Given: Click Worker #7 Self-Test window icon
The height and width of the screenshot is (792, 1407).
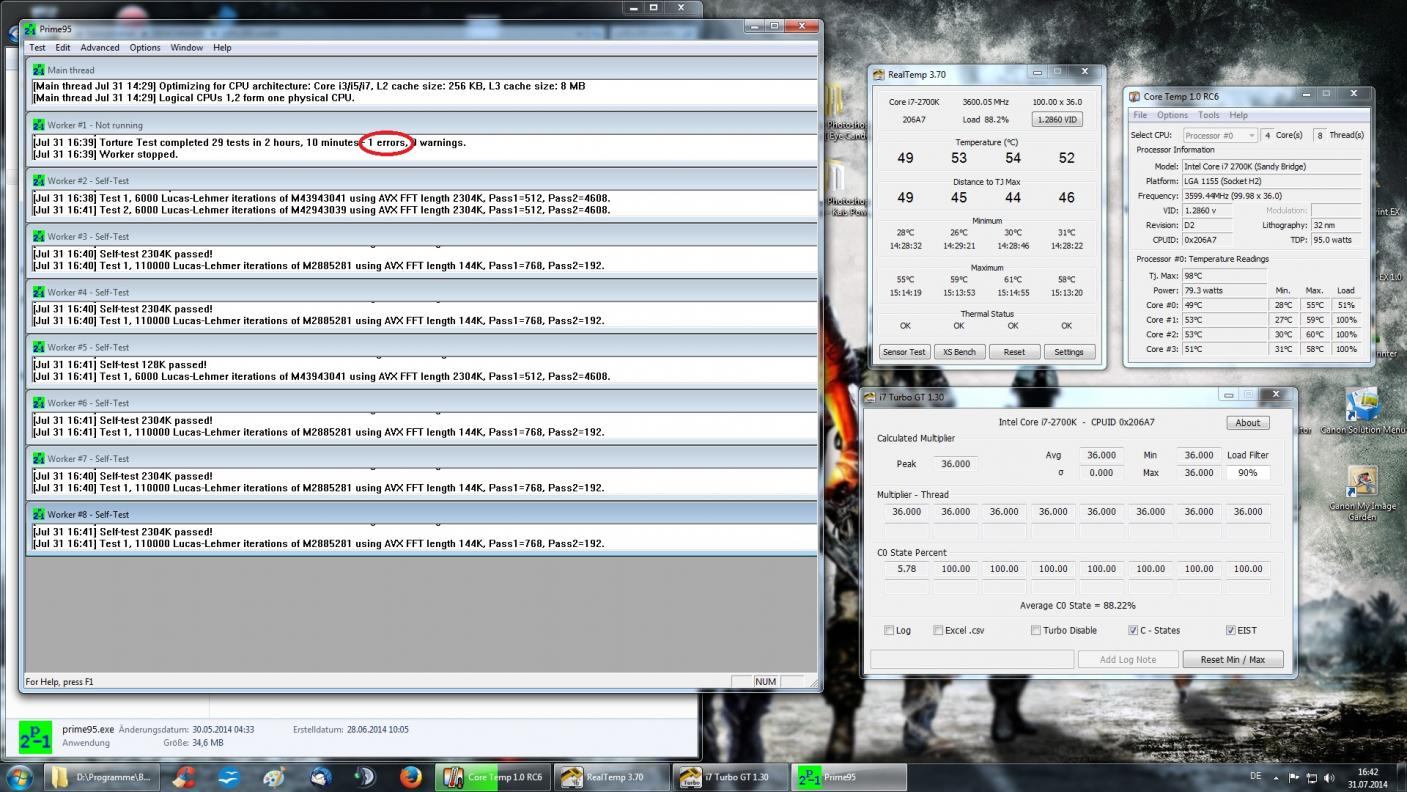Looking at the screenshot, I should [x=39, y=459].
